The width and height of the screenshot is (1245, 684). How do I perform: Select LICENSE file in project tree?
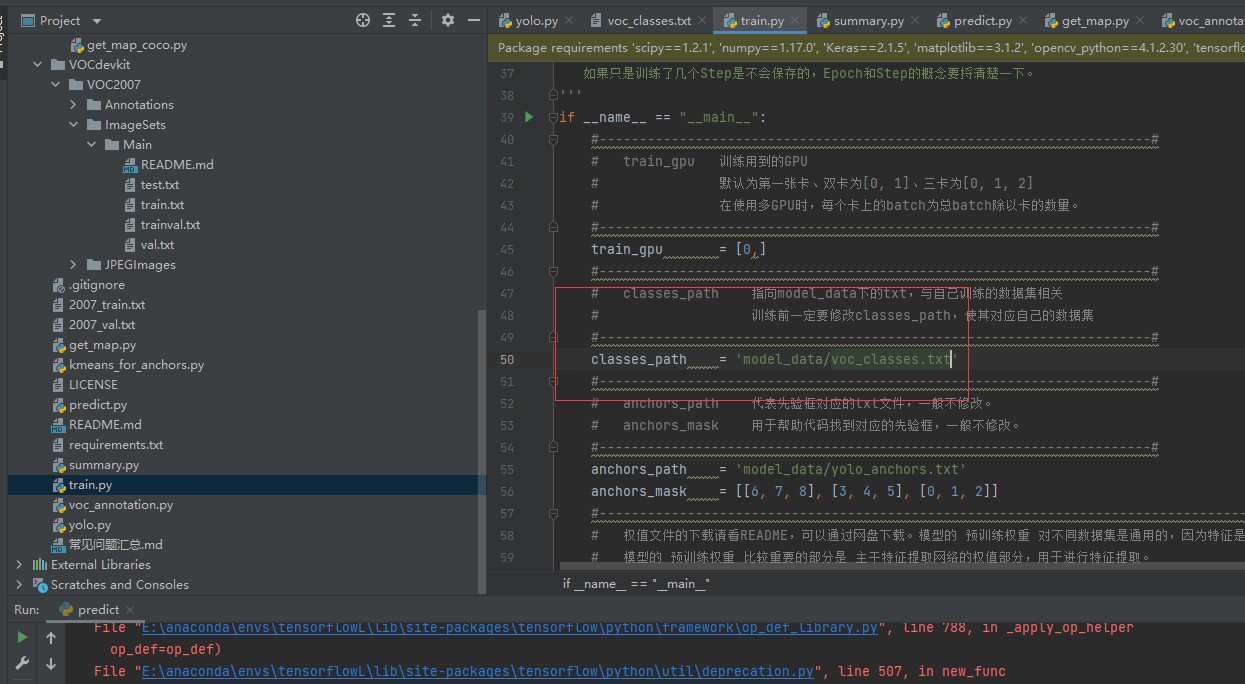[84, 385]
